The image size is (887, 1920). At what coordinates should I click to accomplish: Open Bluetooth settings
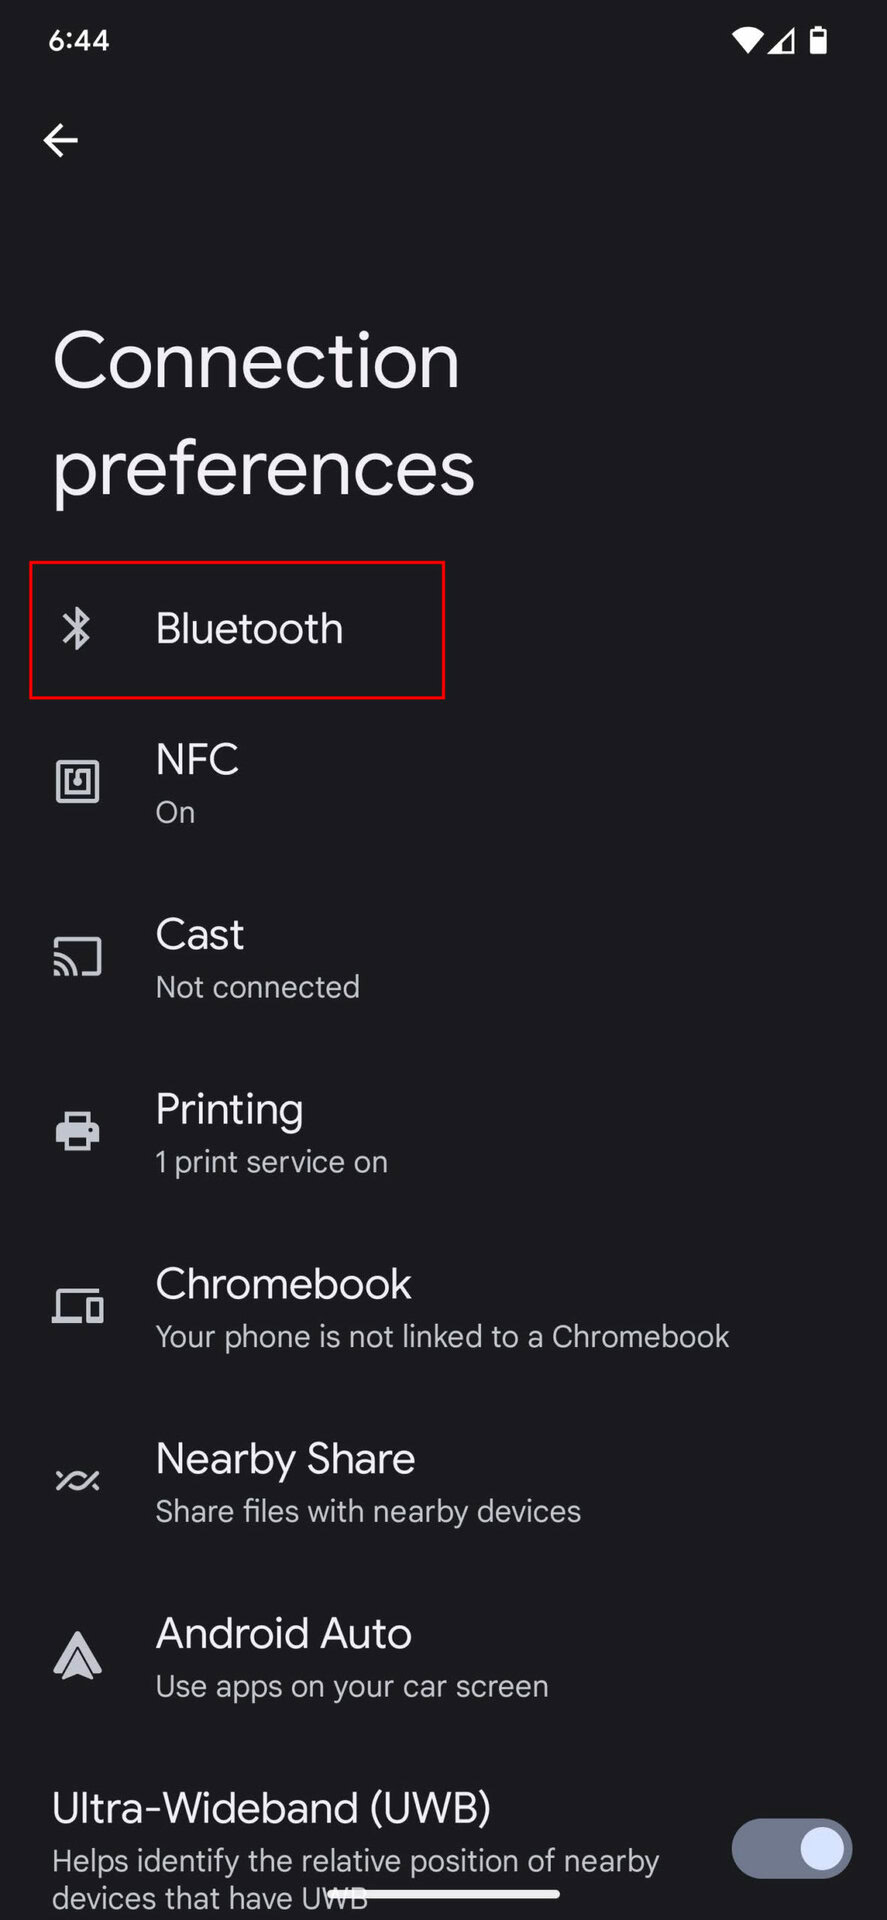click(x=249, y=629)
